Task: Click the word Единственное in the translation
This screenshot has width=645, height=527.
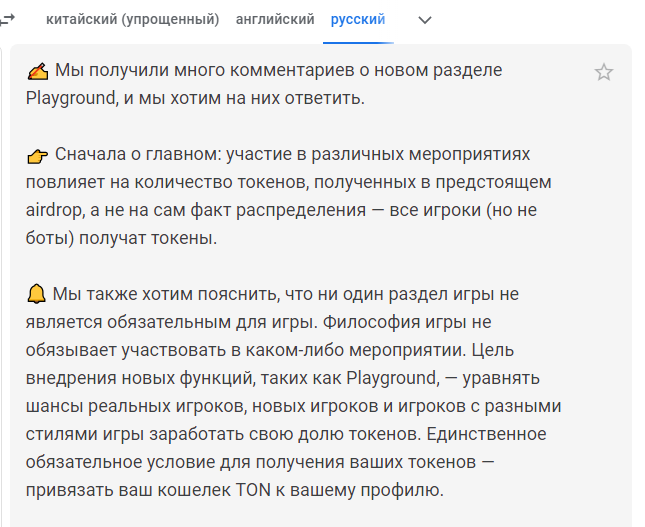Action: tap(486, 434)
